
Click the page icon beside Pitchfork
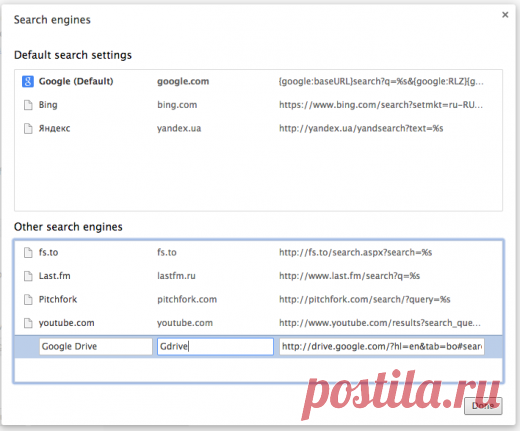click(28, 299)
